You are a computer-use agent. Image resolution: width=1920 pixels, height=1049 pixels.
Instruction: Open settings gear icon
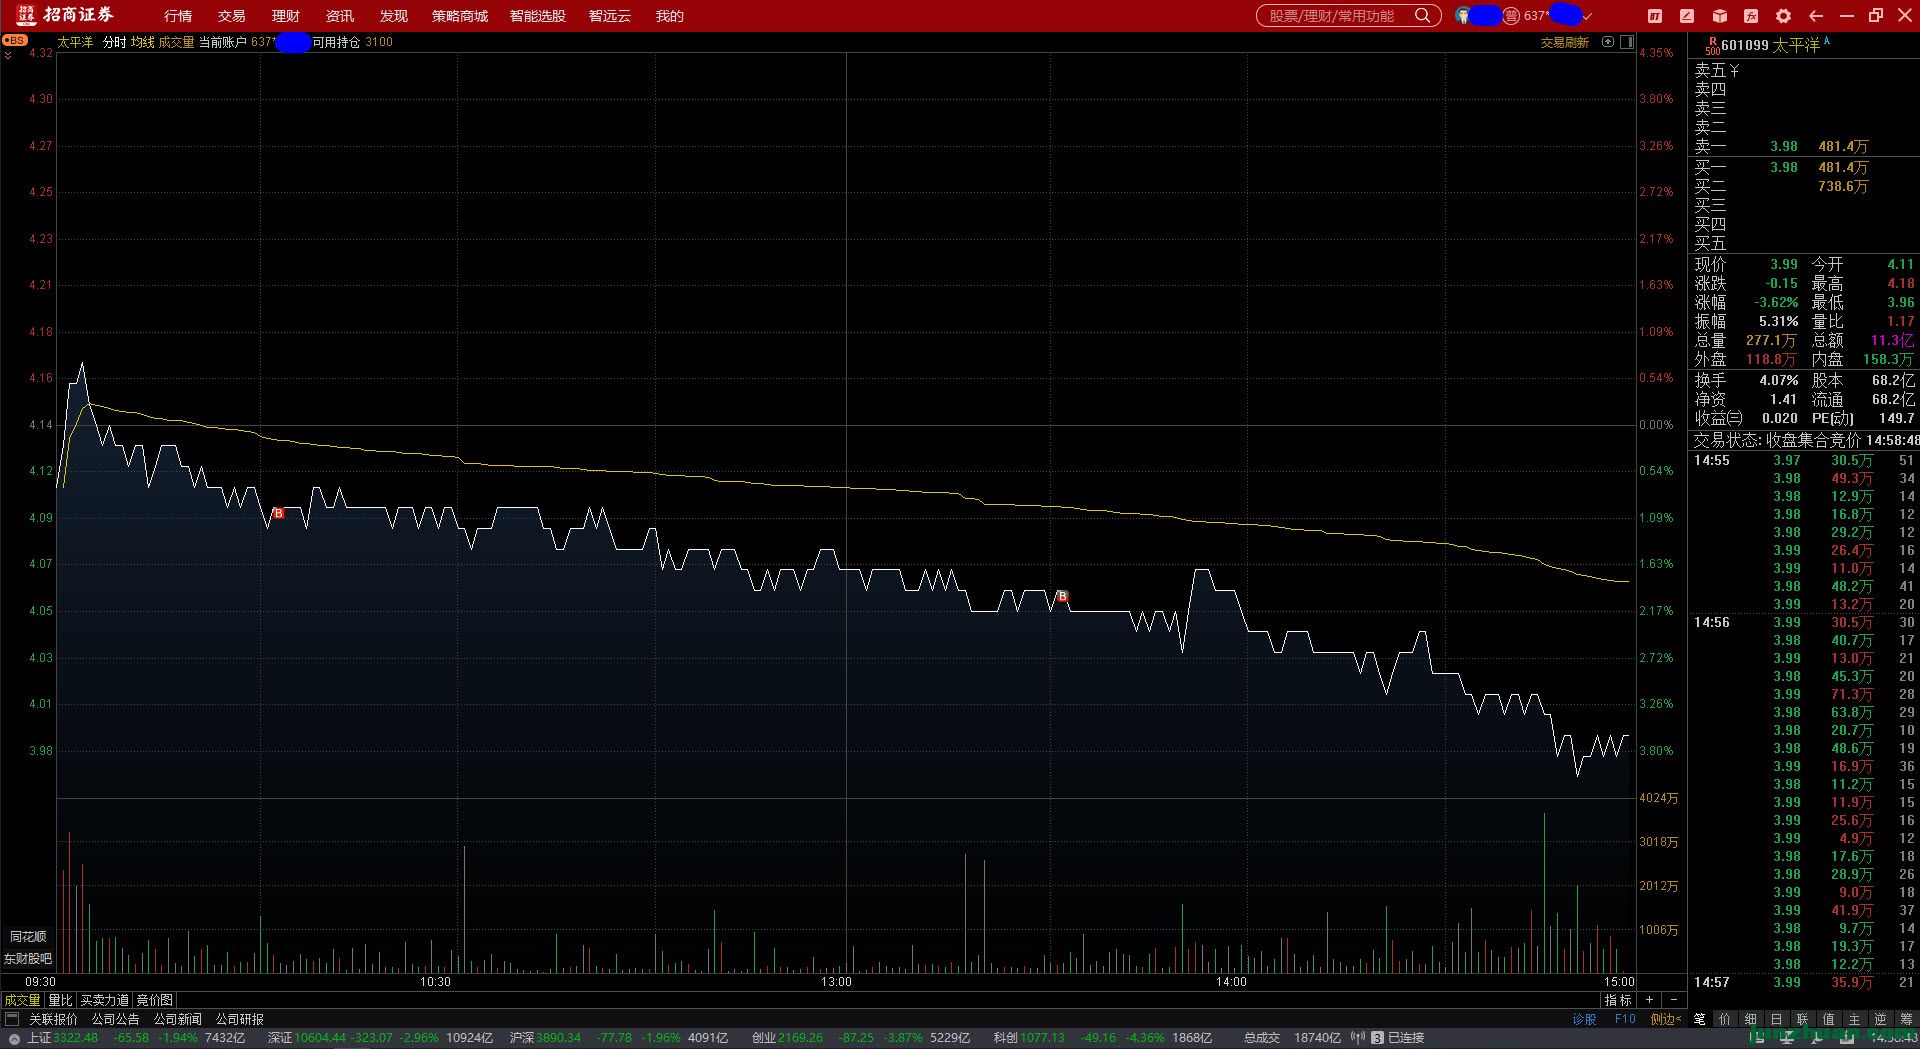1783,16
